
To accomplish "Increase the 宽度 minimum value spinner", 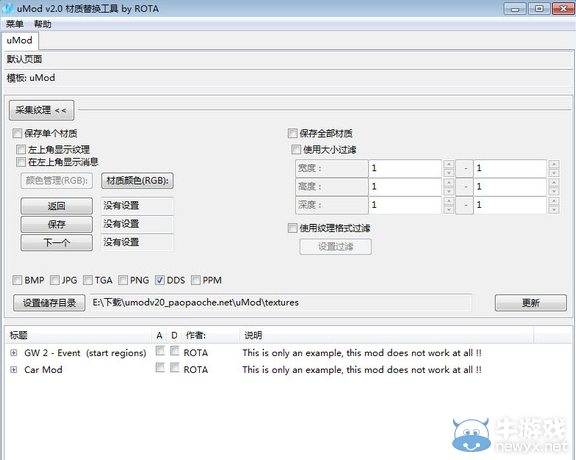I will [x=449, y=164].
